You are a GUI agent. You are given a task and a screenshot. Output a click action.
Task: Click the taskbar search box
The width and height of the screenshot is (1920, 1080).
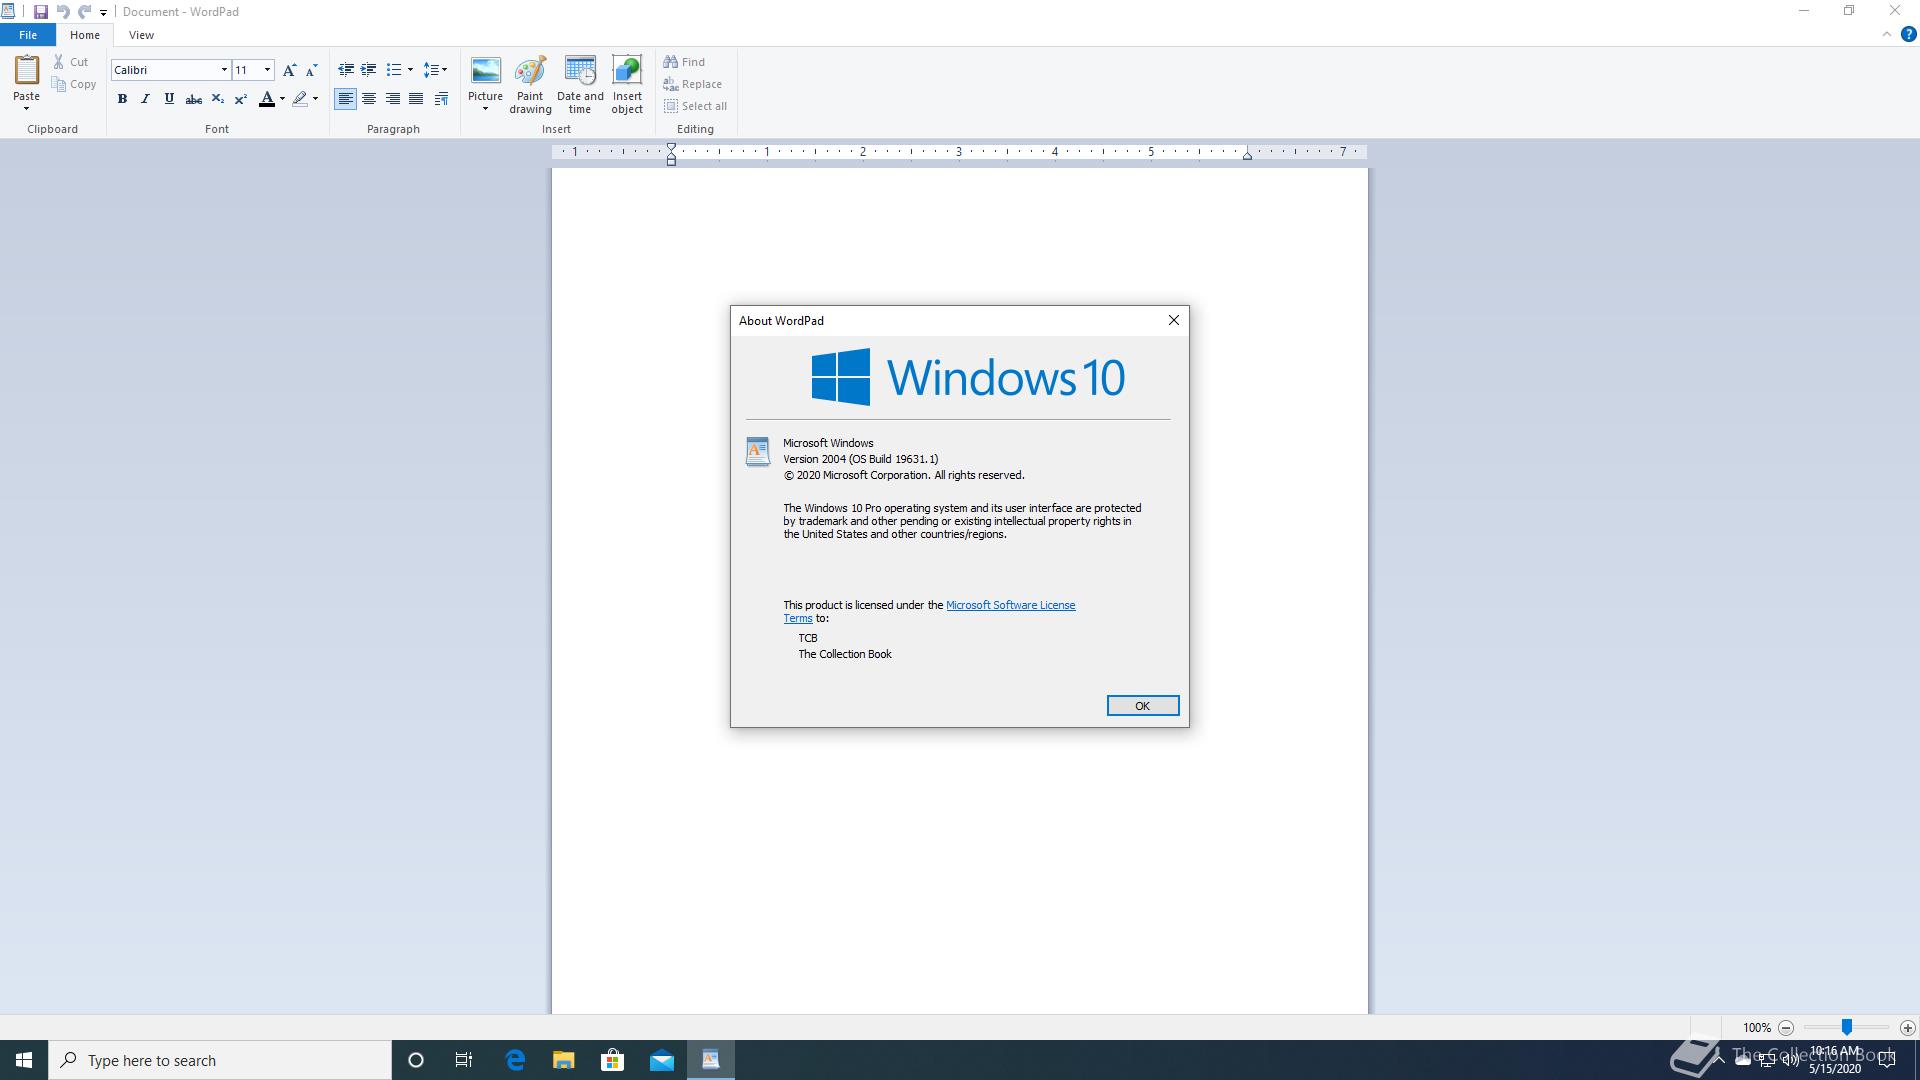pyautogui.click(x=220, y=1060)
